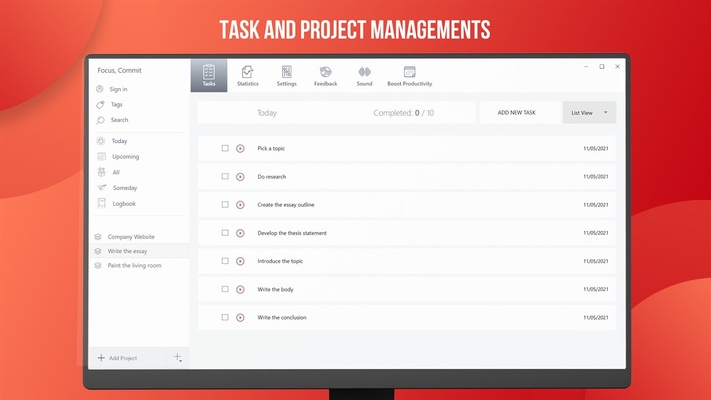Click Add Project label
The width and height of the screenshot is (711, 400).
[123, 358]
